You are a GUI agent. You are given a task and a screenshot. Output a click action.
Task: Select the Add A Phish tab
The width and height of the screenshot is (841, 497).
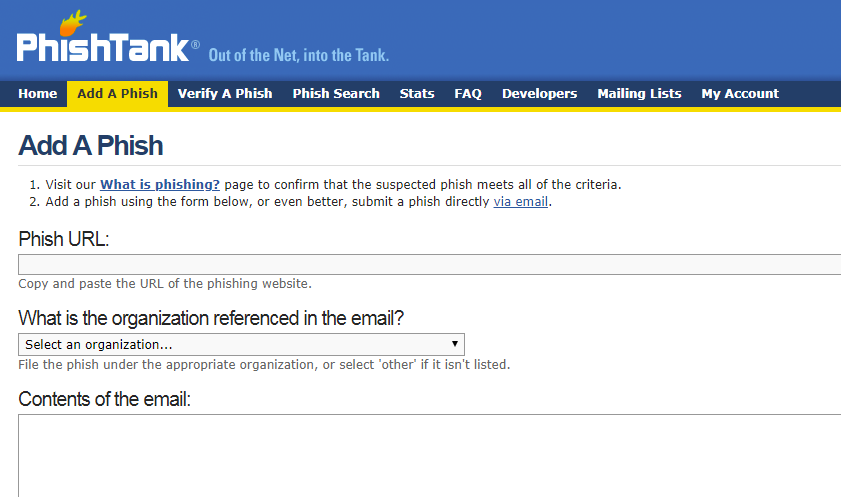coord(117,94)
